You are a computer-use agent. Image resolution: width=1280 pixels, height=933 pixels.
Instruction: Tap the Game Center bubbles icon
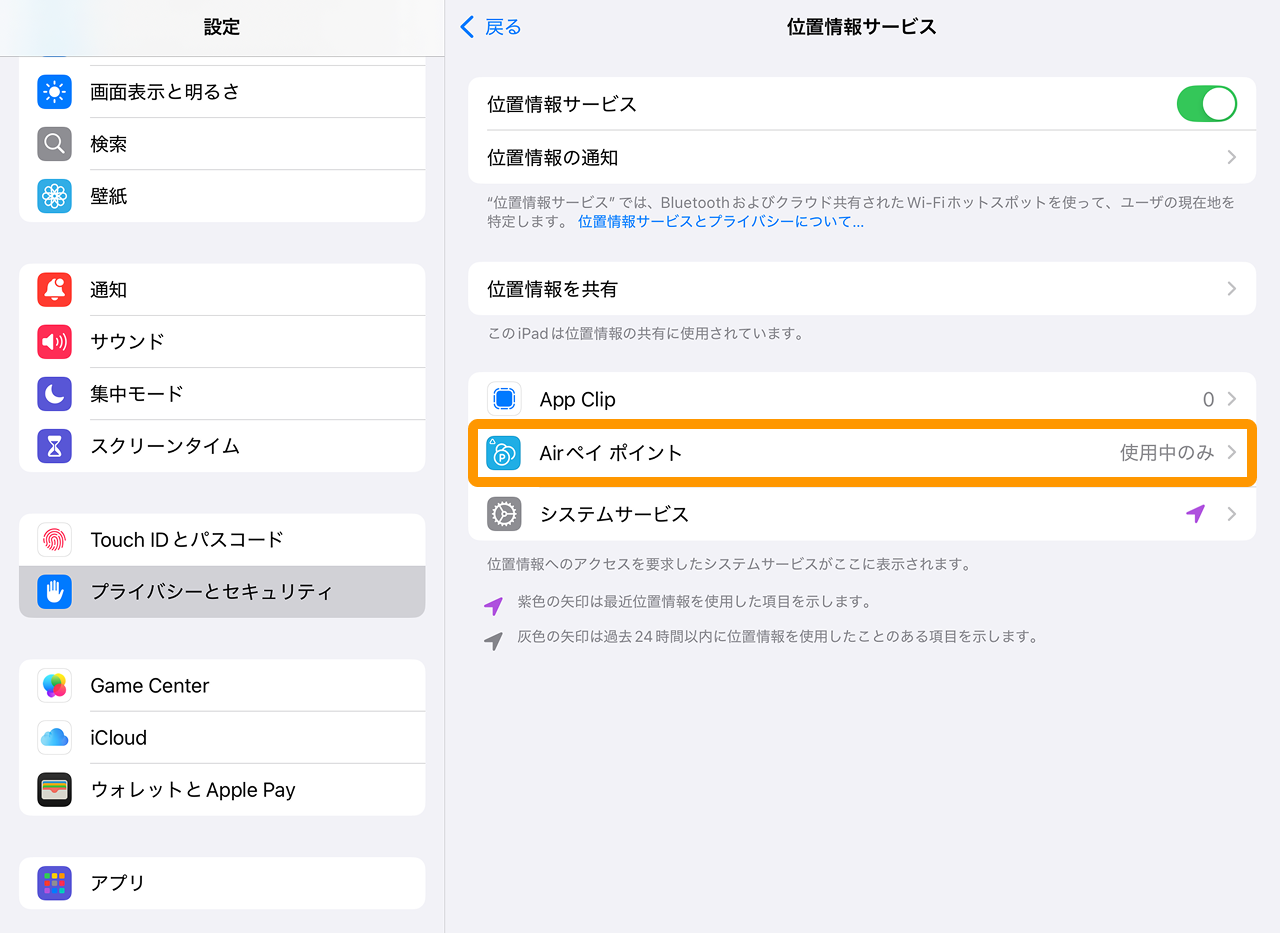coord(54,686)
